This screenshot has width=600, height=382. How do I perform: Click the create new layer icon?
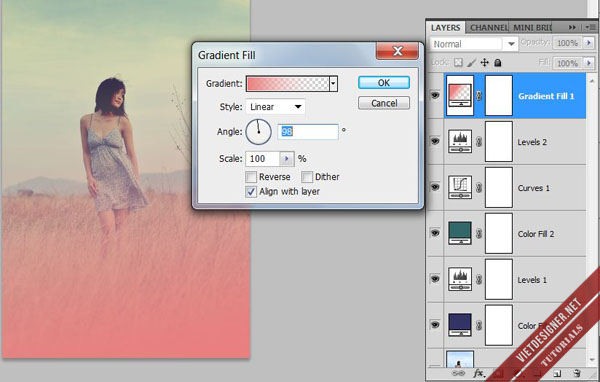[x=558, y=373]
